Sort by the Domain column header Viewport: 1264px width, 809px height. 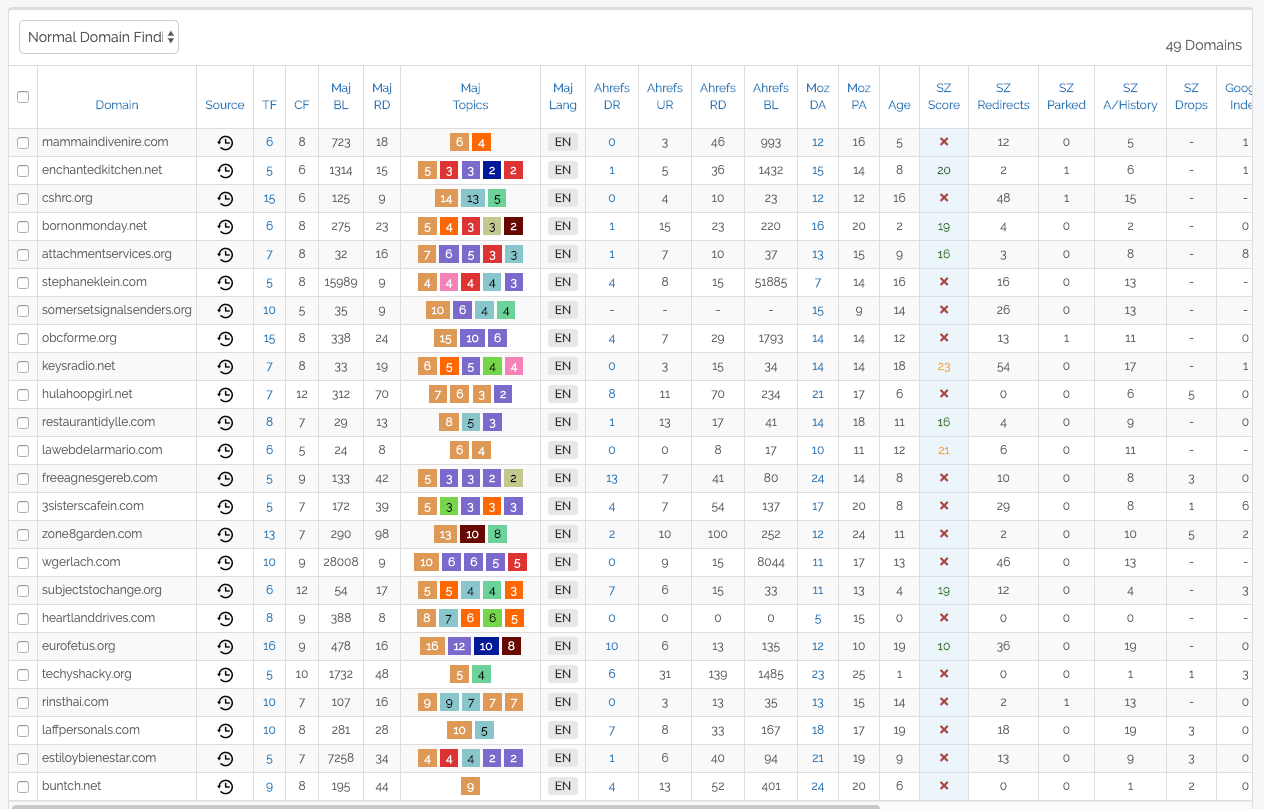click(117, 105)
